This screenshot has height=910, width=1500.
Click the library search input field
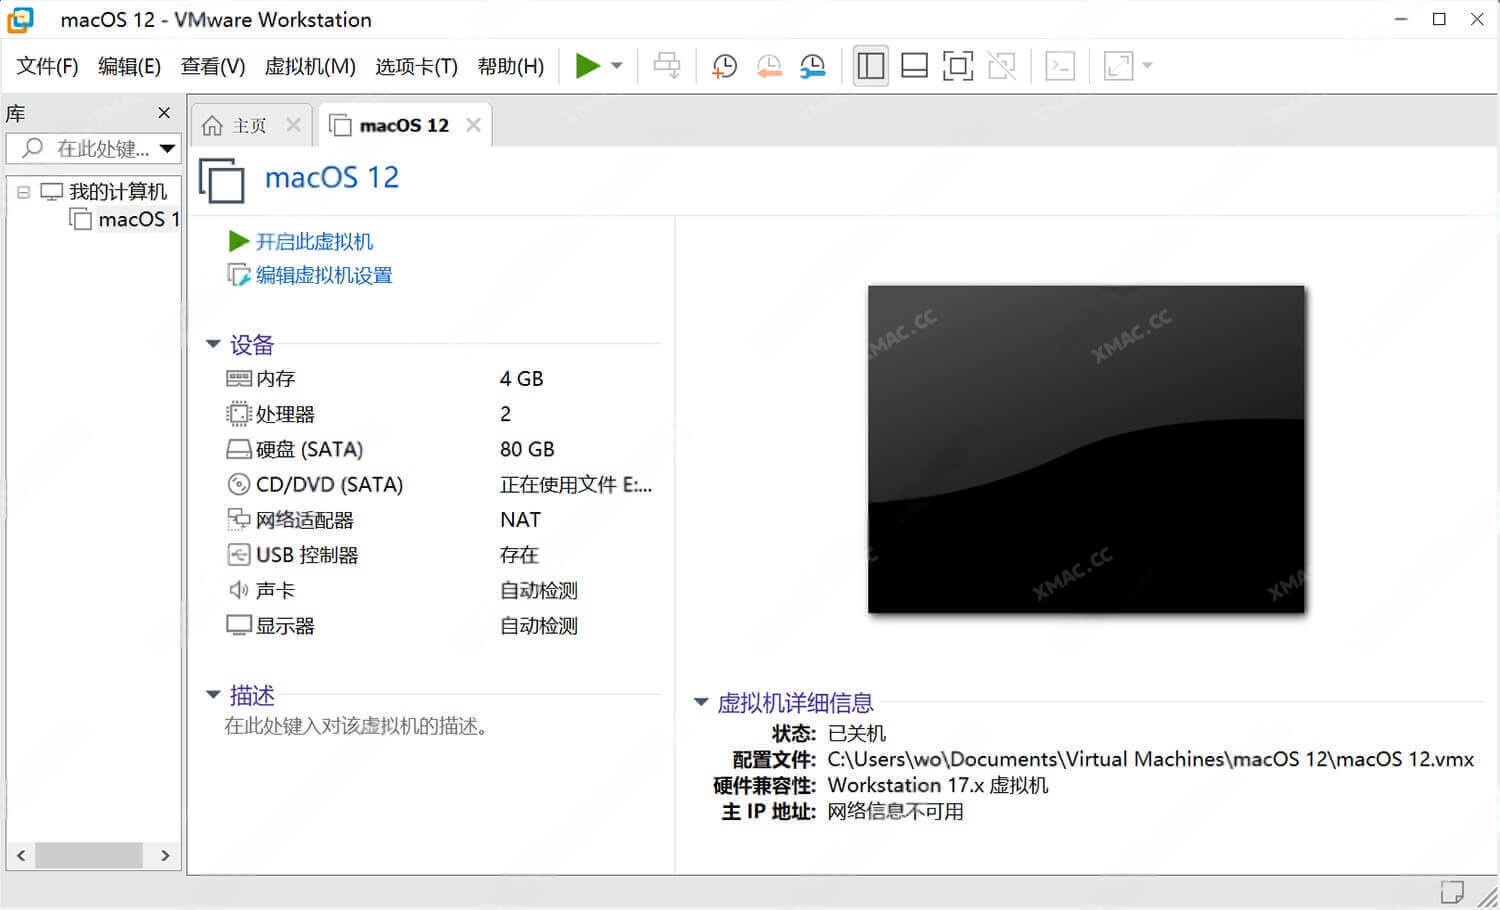(x=90, y=148)
